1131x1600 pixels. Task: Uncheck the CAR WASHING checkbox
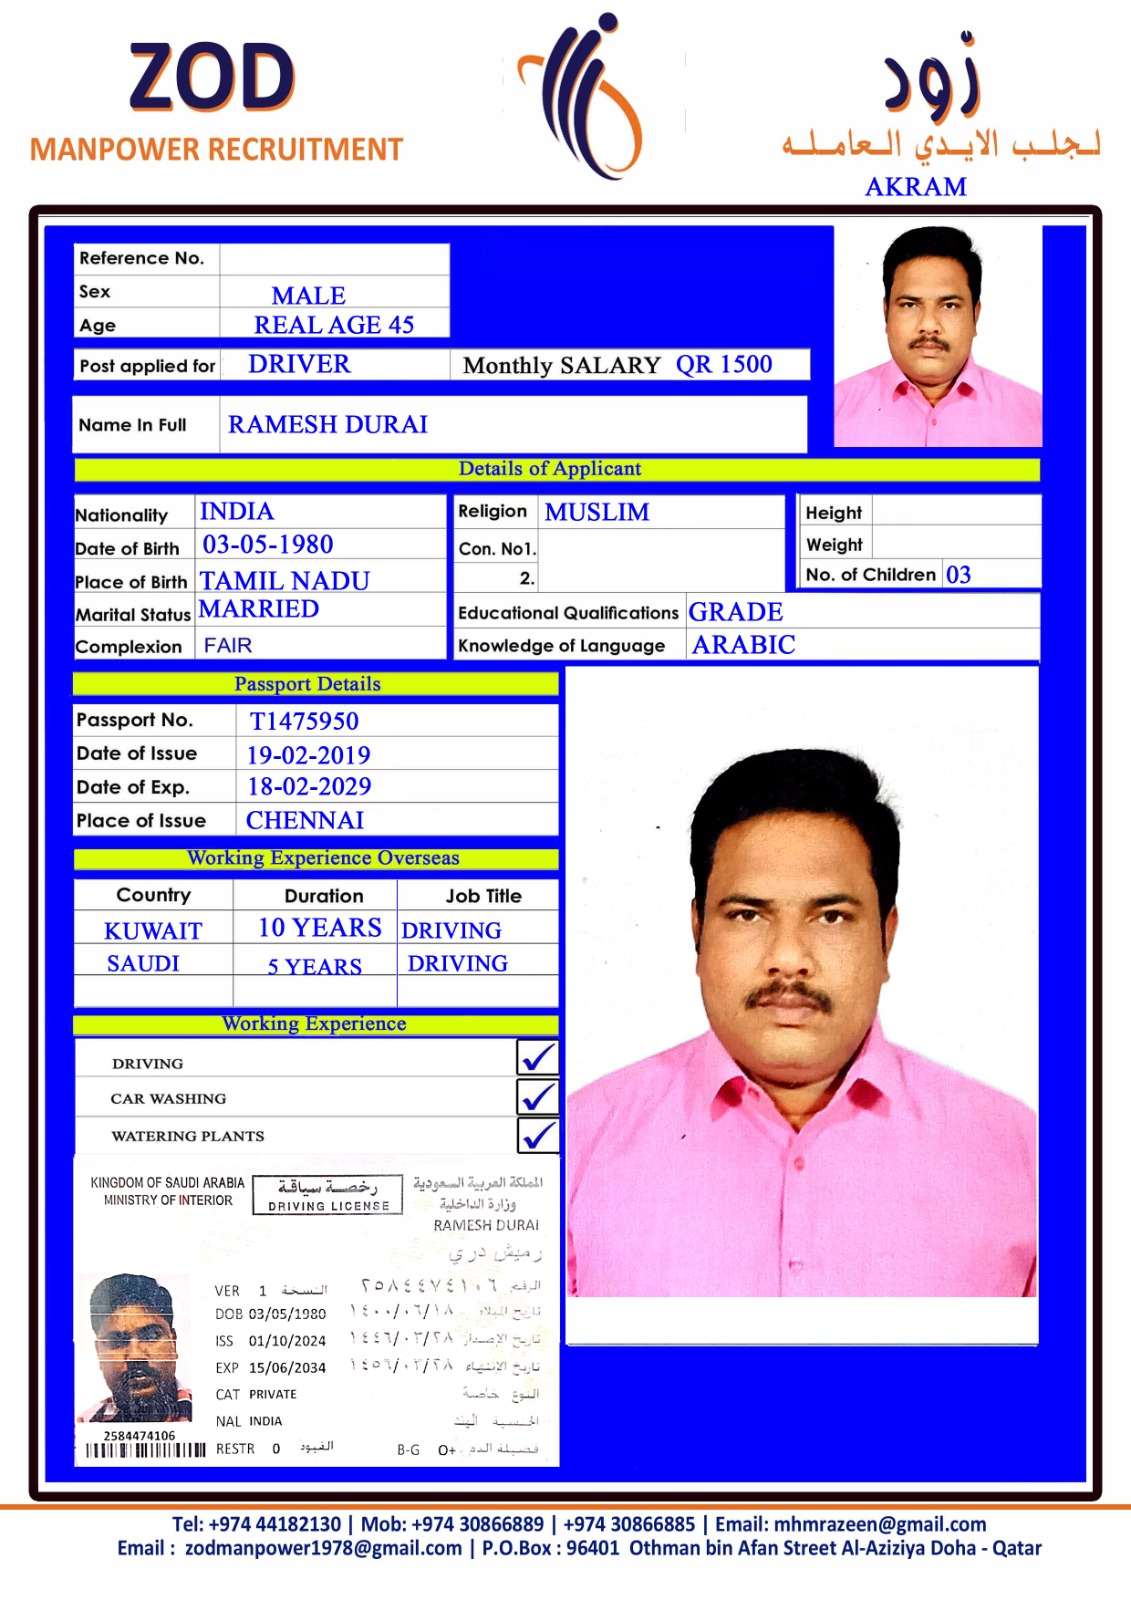point(537,1097)
